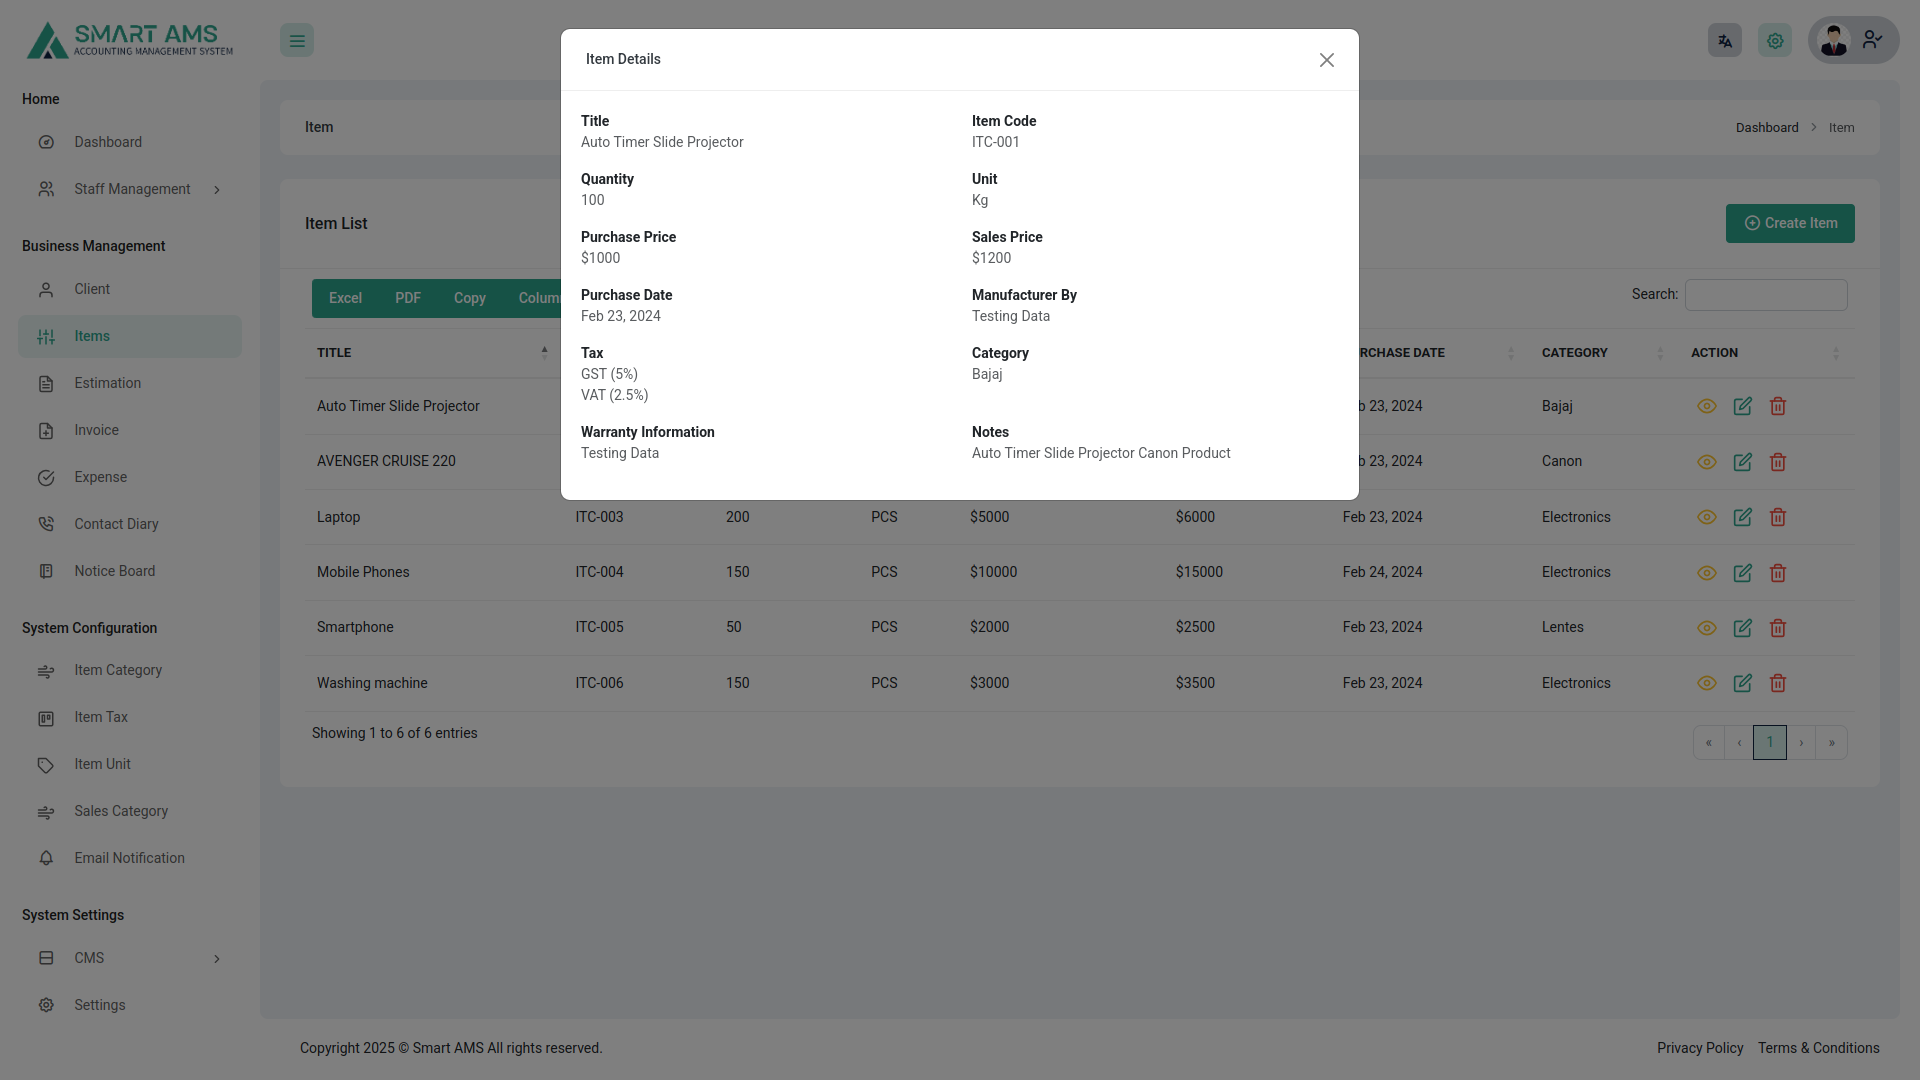
Task: View Laptop row using its eye icon
Action: 1707,517
